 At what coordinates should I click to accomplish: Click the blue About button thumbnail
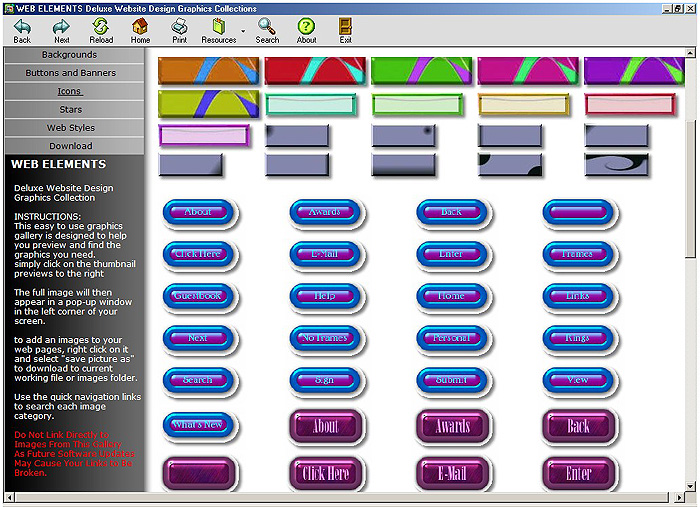pyautogui.click(x=198, y=212)
